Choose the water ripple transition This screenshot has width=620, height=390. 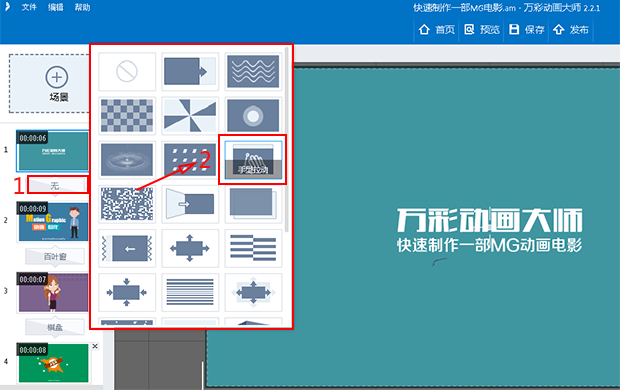click(127, 159)
